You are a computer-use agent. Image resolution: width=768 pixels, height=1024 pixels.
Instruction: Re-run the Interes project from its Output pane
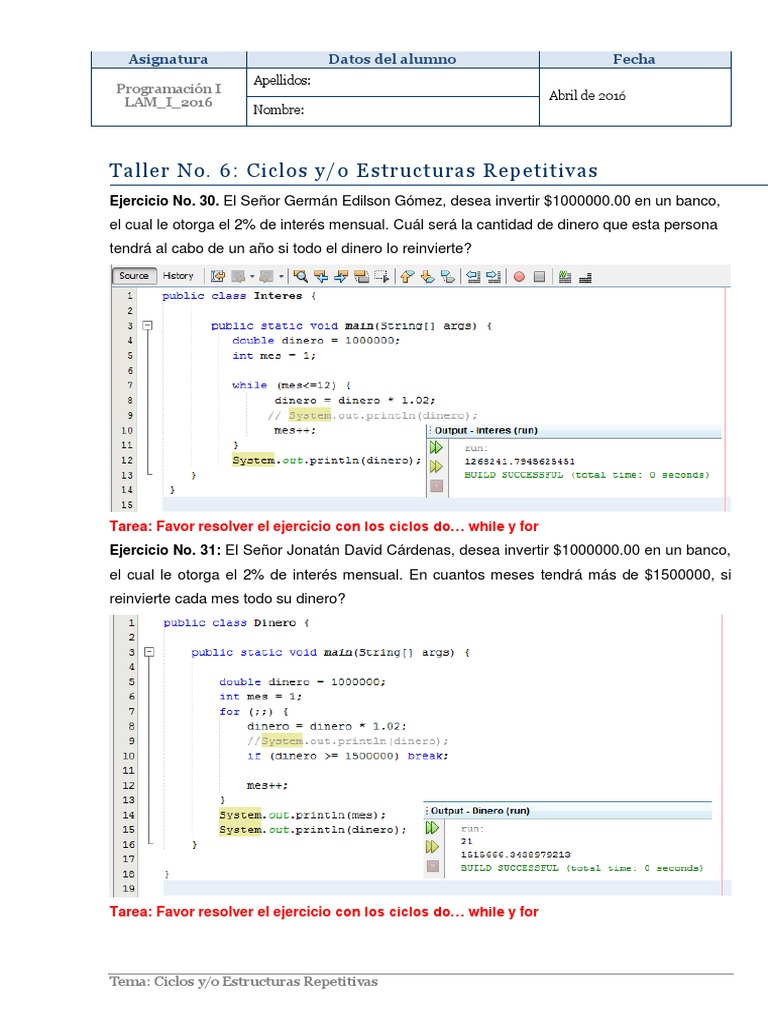click(436, 448)
